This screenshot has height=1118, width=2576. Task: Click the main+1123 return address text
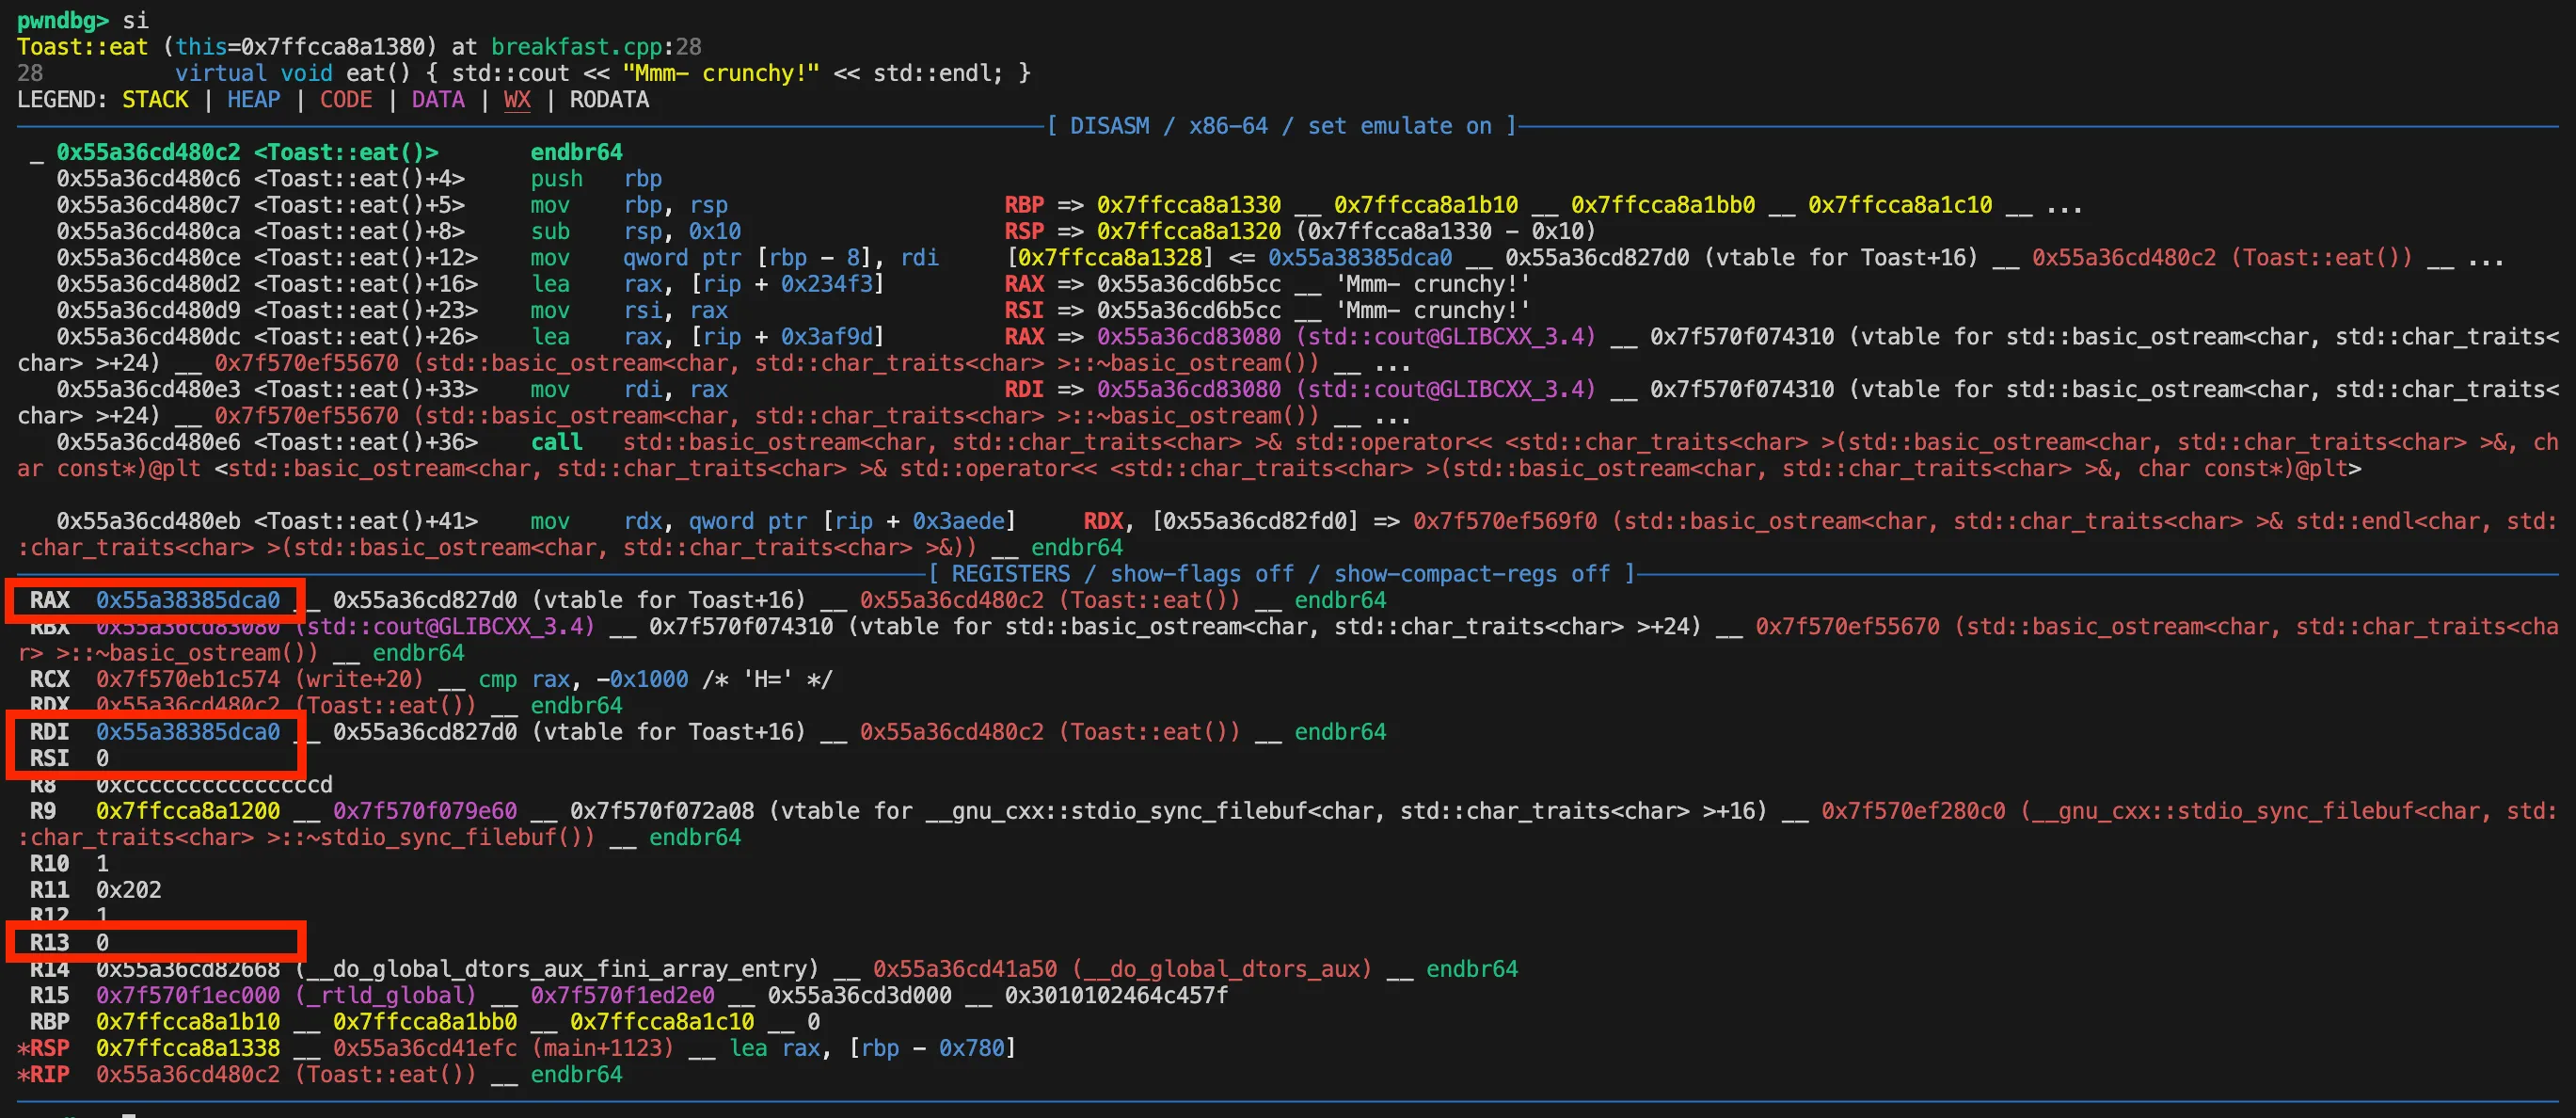click(x=603, y=1048)
